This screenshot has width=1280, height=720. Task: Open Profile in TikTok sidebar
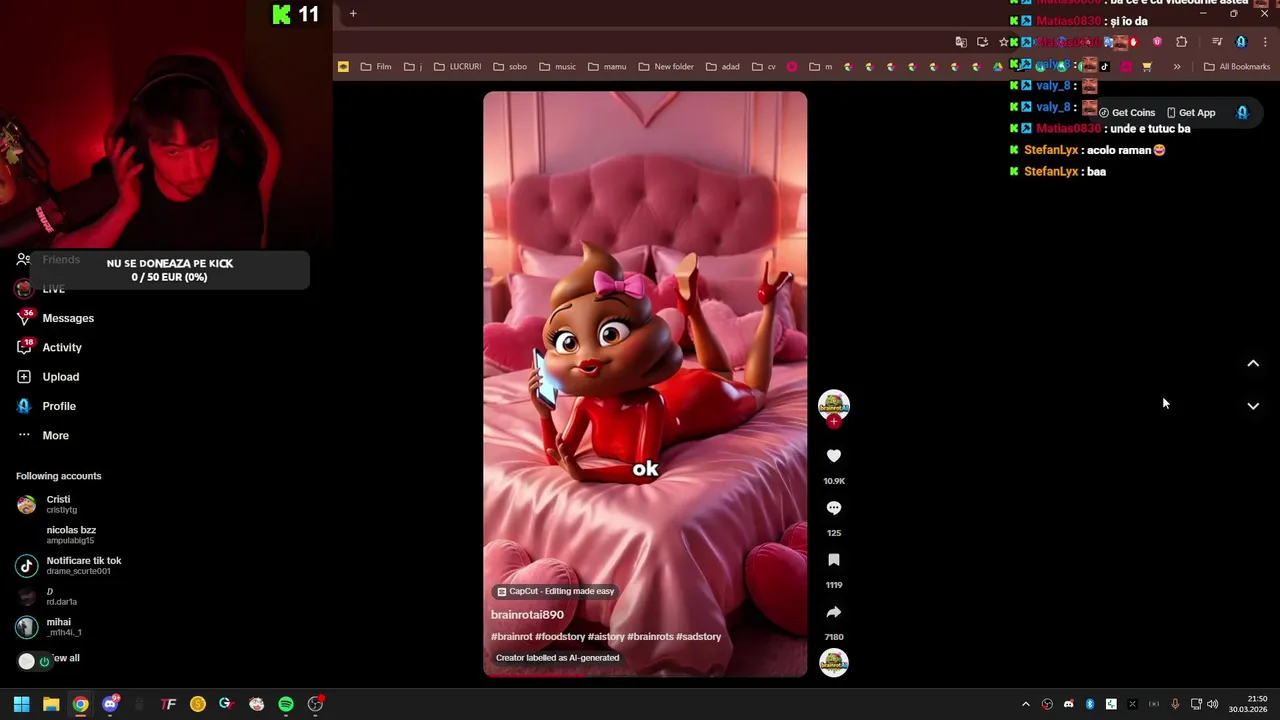click(46, 406)
